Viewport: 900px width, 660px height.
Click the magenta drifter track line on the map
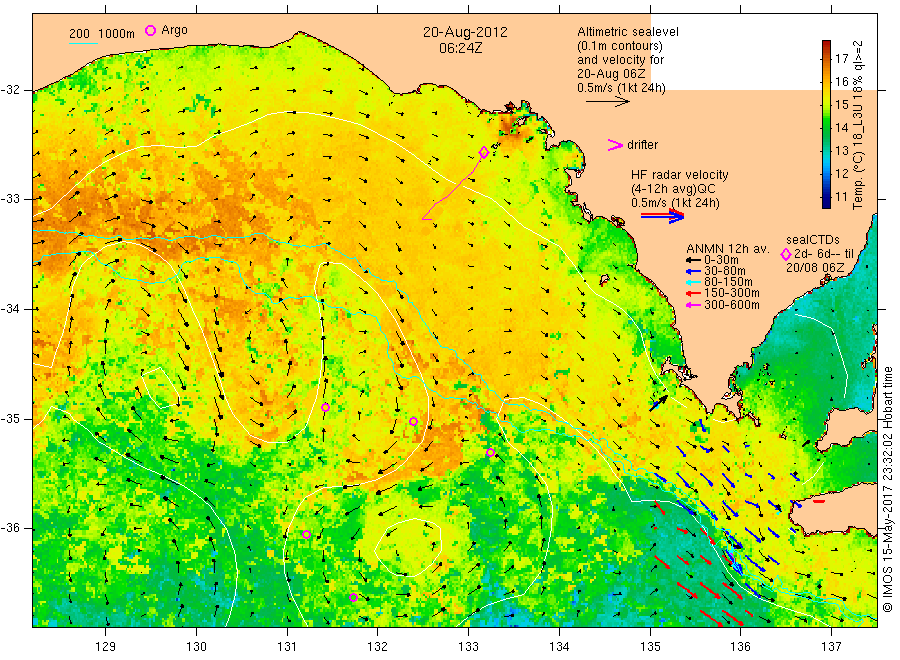click(453, 188)
